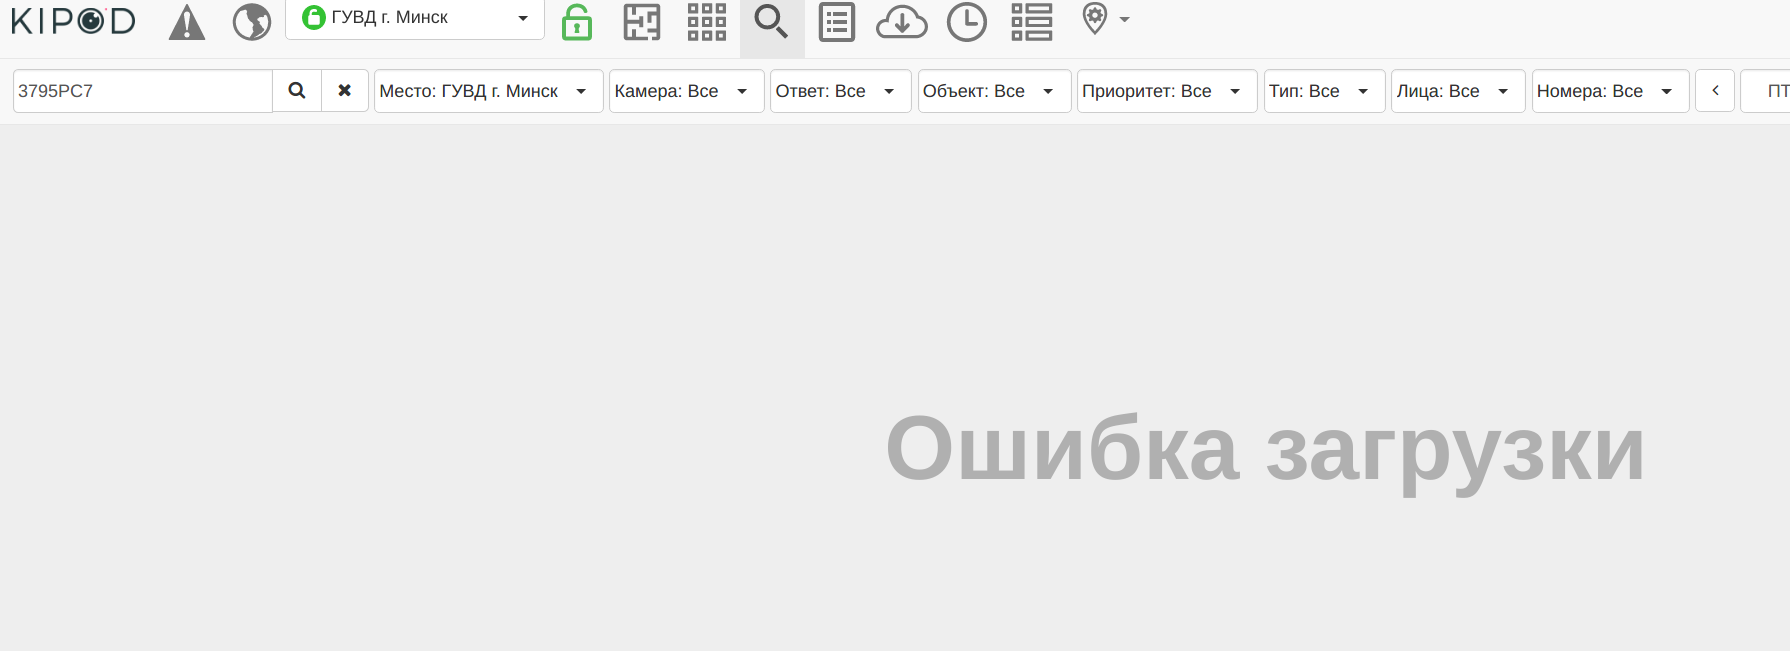Expand the Камера: Все filter
The width and height of the screenshot is (1790, 651).
pyautogui.click(x=687, y=91)
